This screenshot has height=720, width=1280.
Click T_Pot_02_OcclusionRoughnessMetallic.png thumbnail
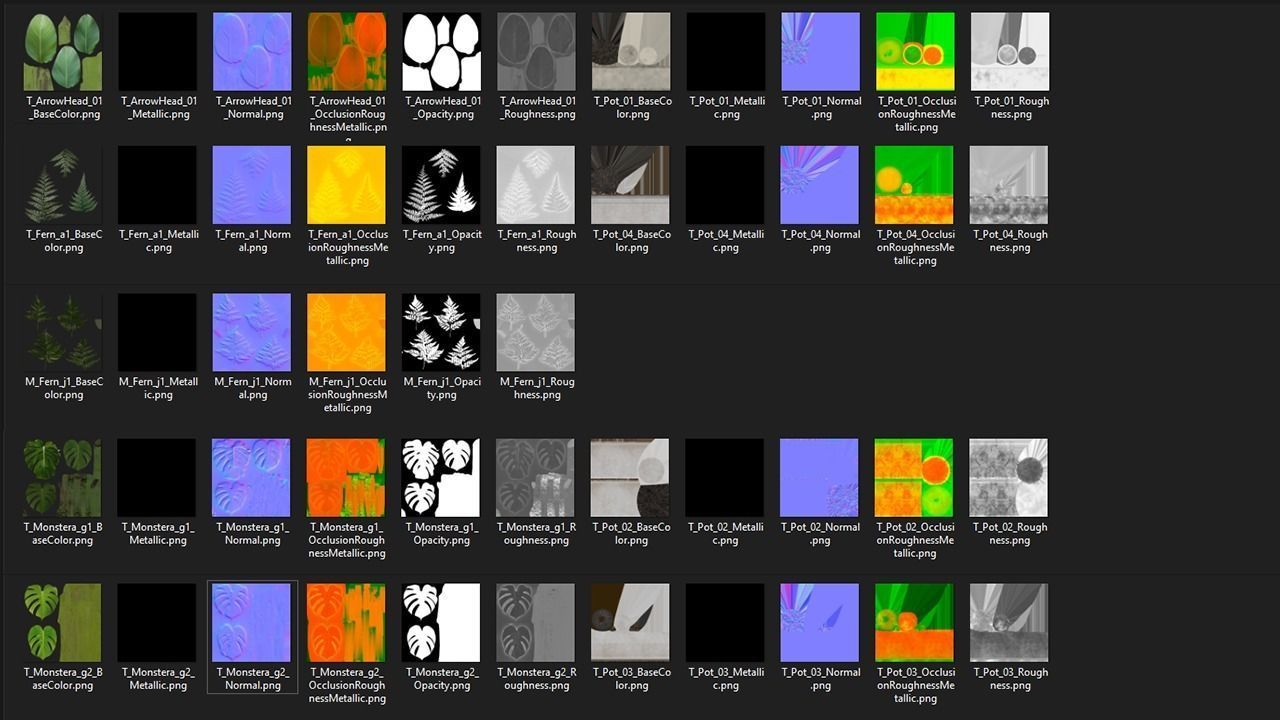pyautogui.click(x=915, y=478)
